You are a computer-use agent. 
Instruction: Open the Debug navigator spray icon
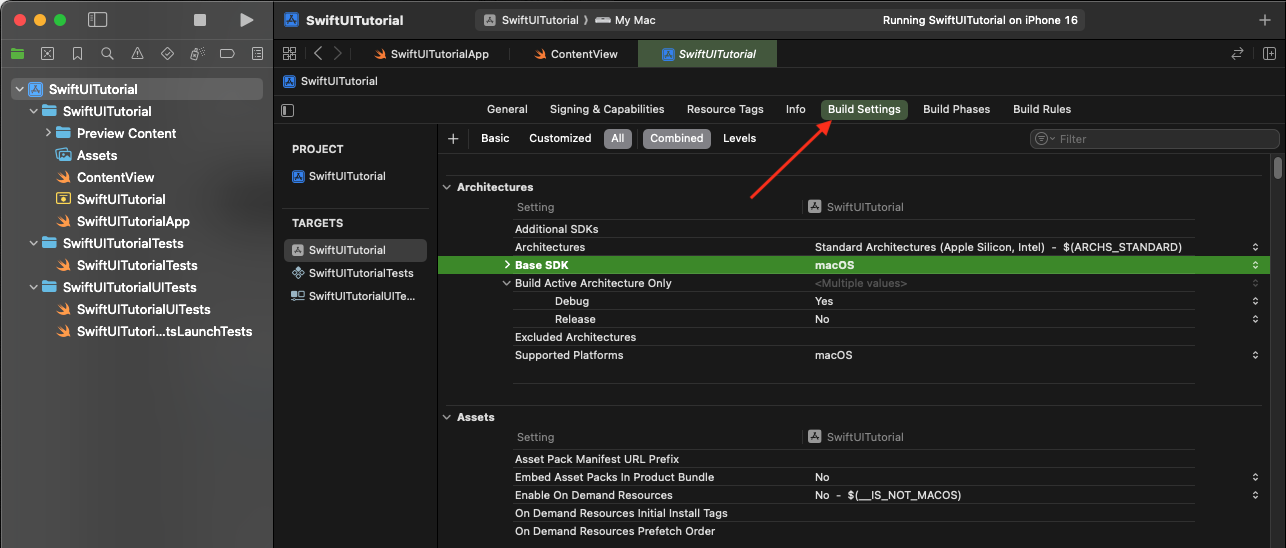(197, 54)
